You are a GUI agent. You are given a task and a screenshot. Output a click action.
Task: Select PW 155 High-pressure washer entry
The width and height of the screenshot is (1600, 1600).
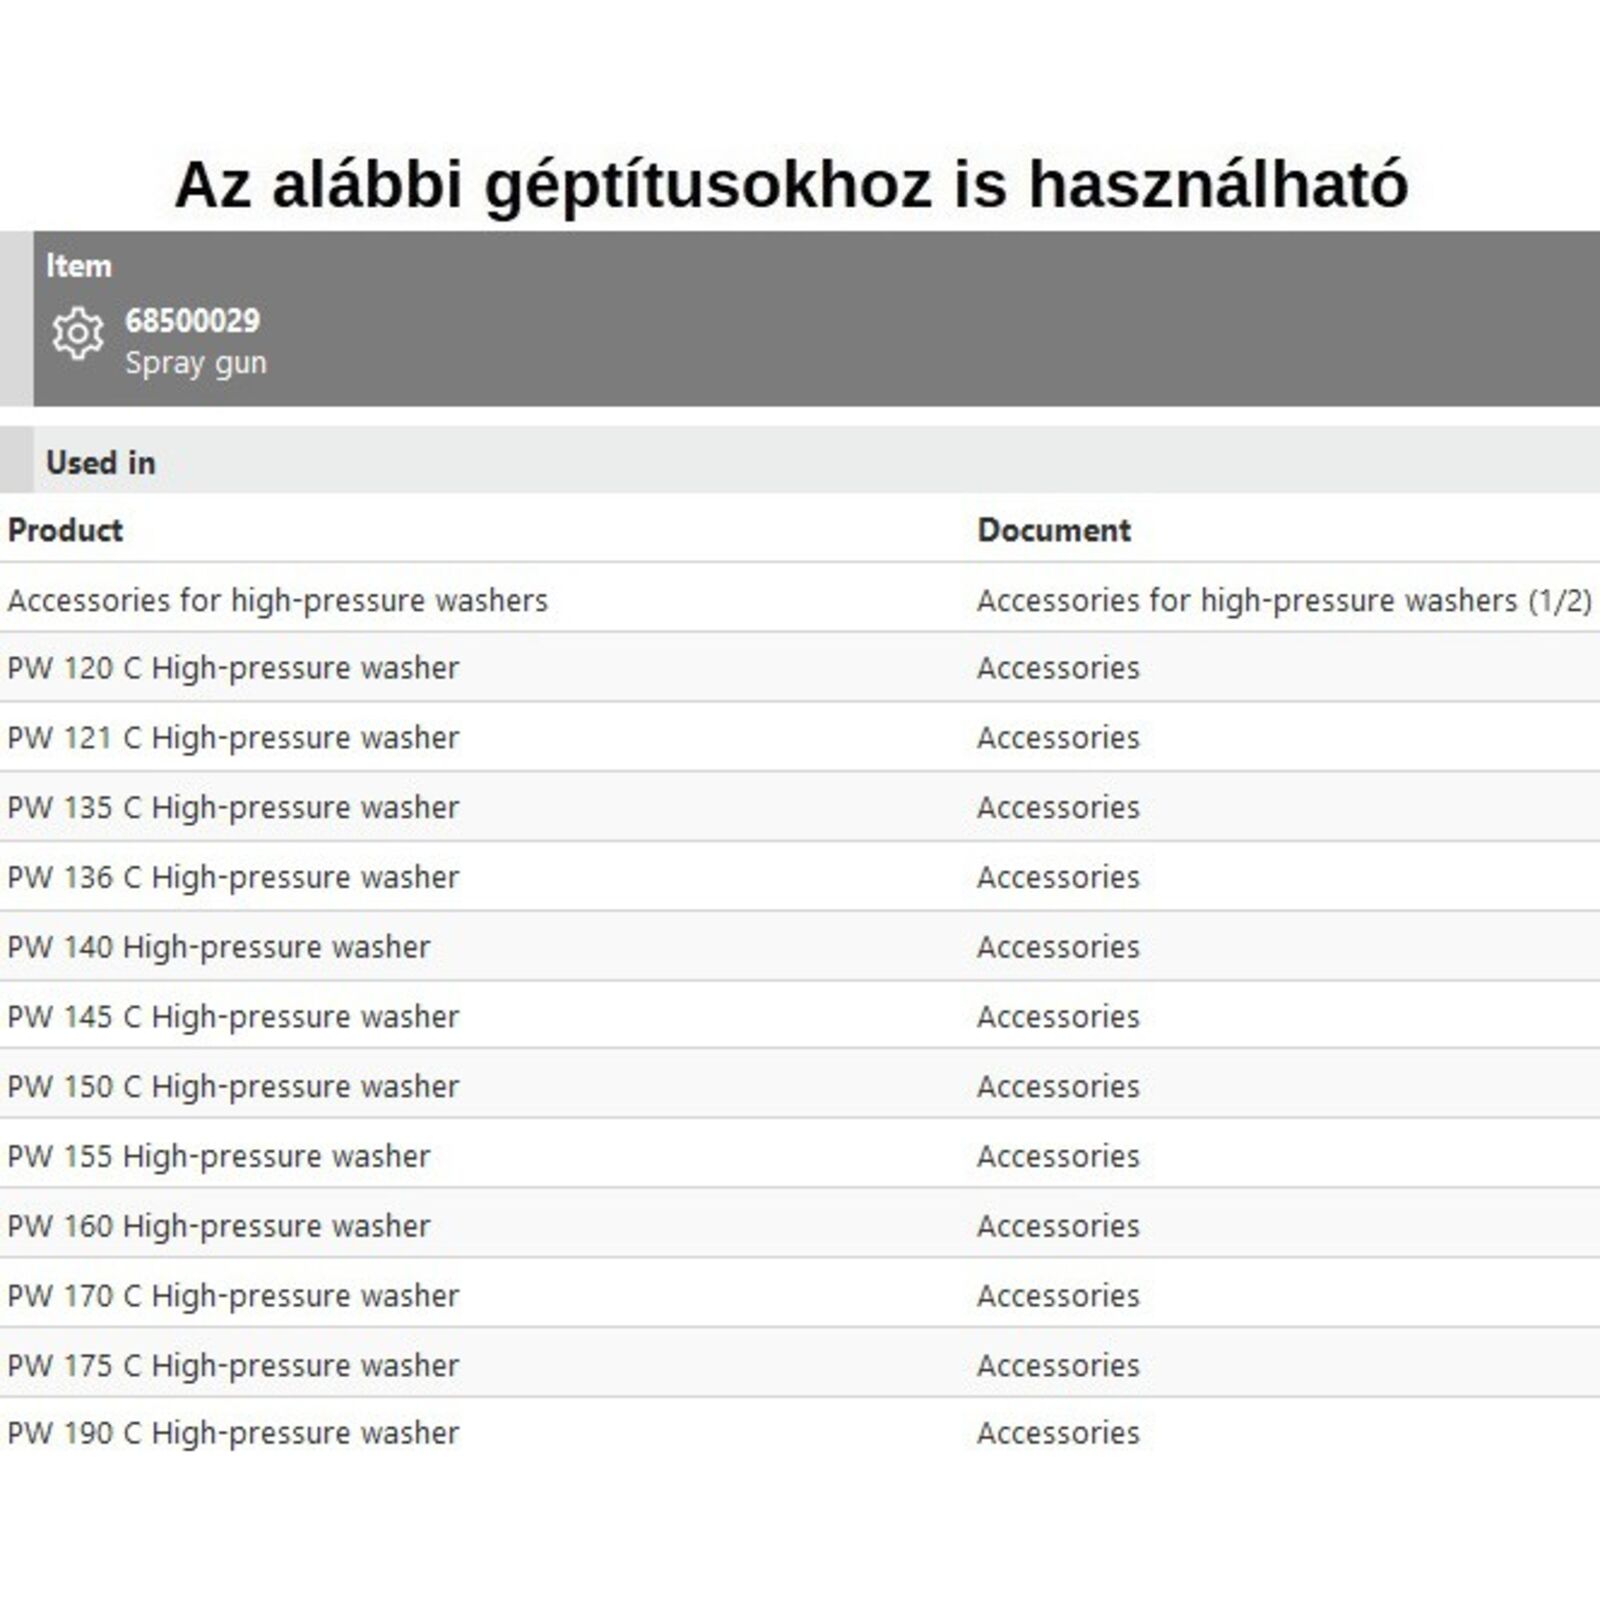(219, 1157)
